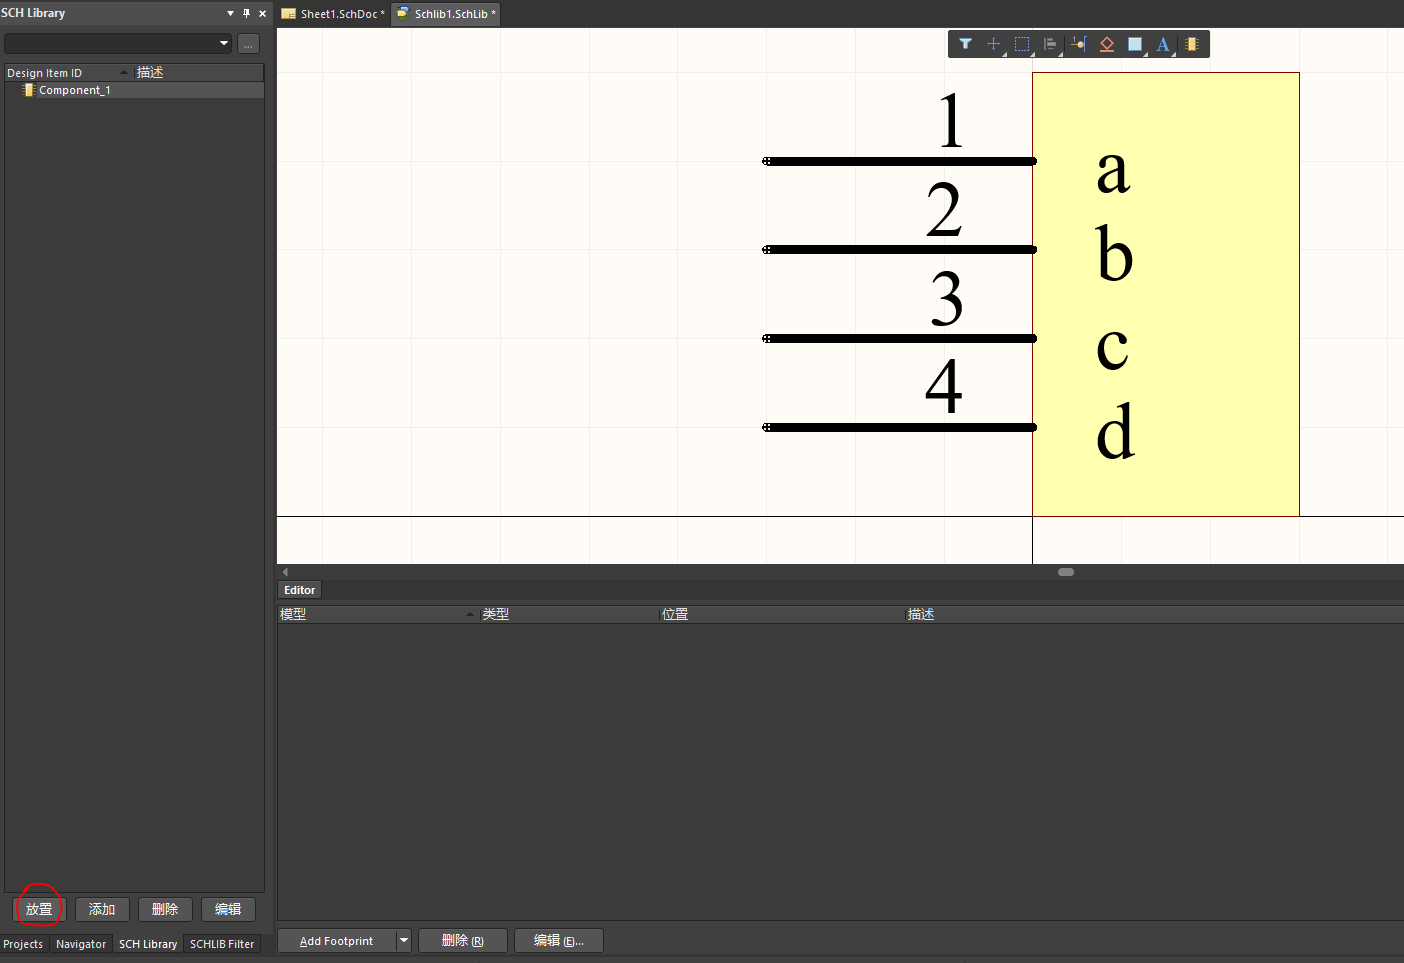Image resolution: width=1404 pixels, height=963 pixels.
Task: Select the move objects cross tool
Action: pyautogui.click(x=993, y=44)
